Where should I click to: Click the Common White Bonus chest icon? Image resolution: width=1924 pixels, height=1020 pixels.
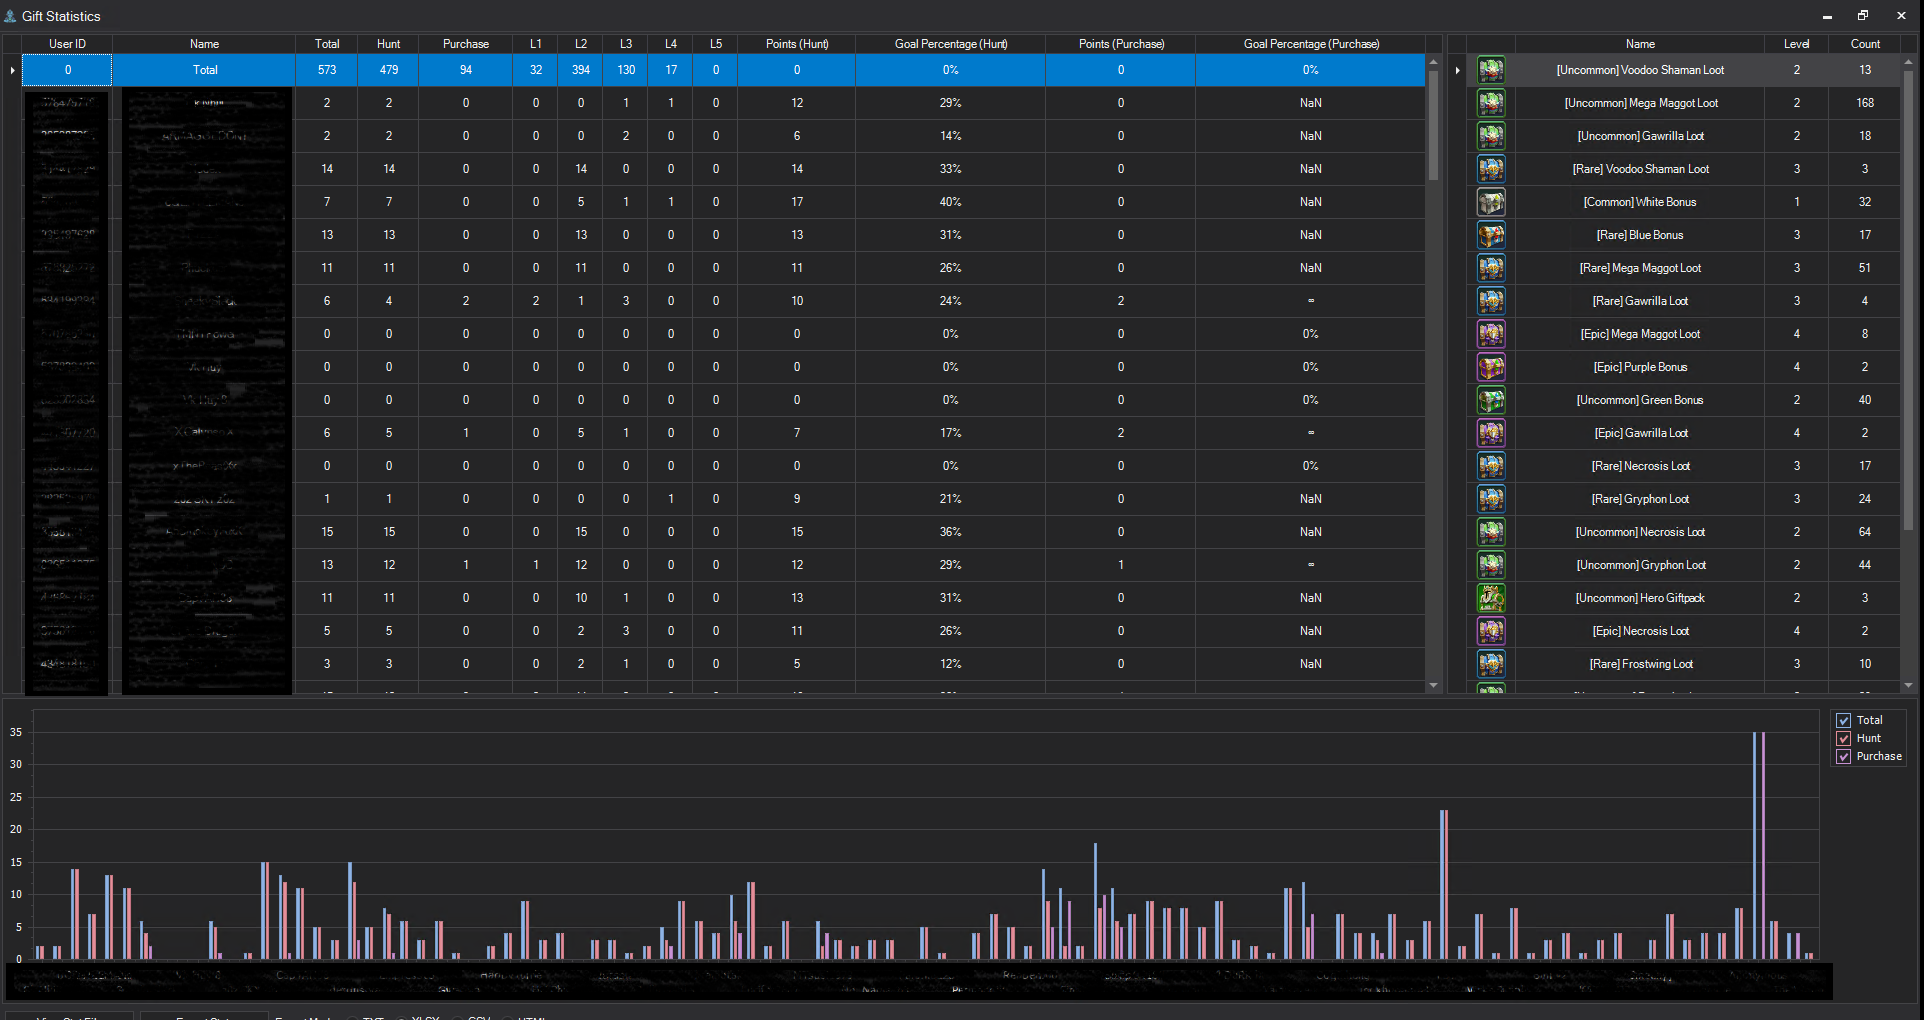1491,202
